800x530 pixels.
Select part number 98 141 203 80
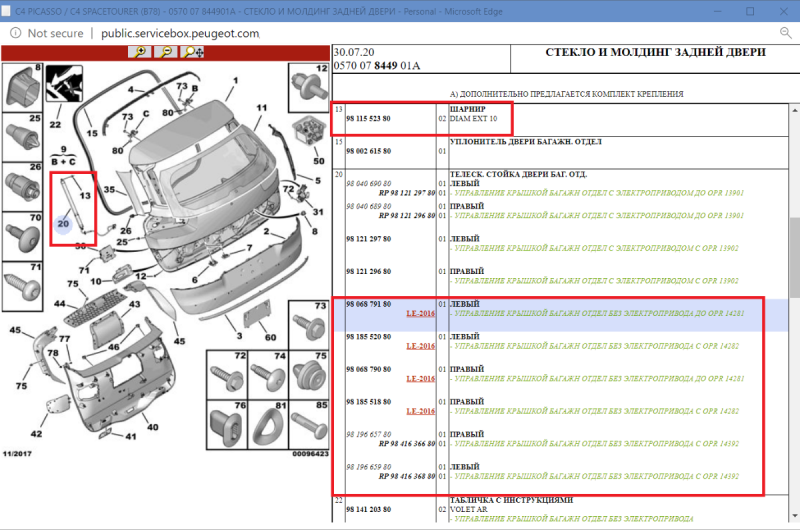point(368,509)
